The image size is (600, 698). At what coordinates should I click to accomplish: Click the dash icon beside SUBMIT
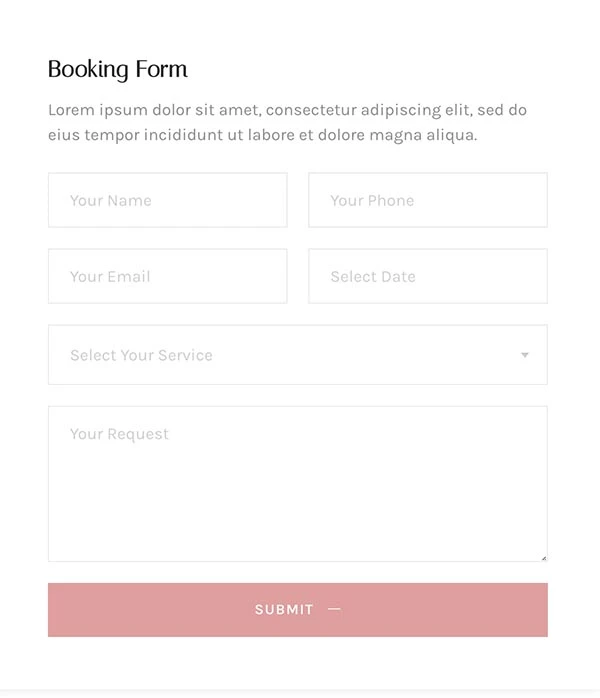tap(334, 609)
